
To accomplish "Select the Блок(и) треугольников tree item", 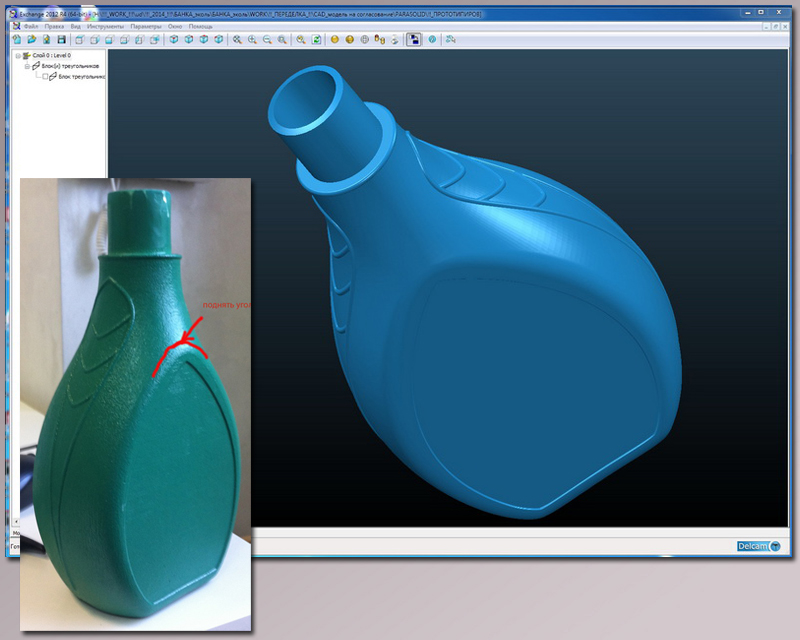I will [70, 66].
